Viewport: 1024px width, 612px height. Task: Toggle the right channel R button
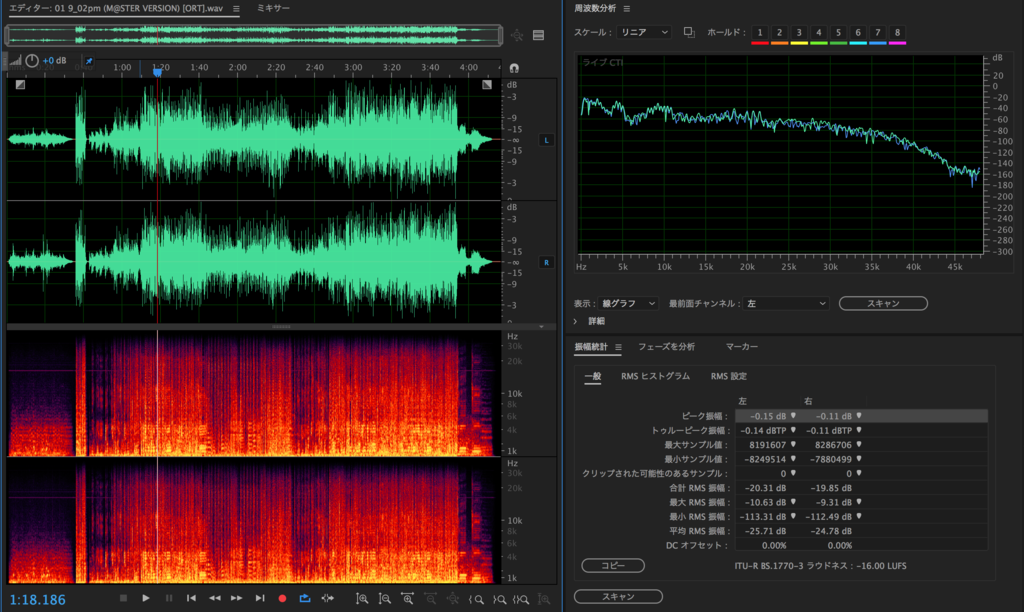[x=547, y=263]
